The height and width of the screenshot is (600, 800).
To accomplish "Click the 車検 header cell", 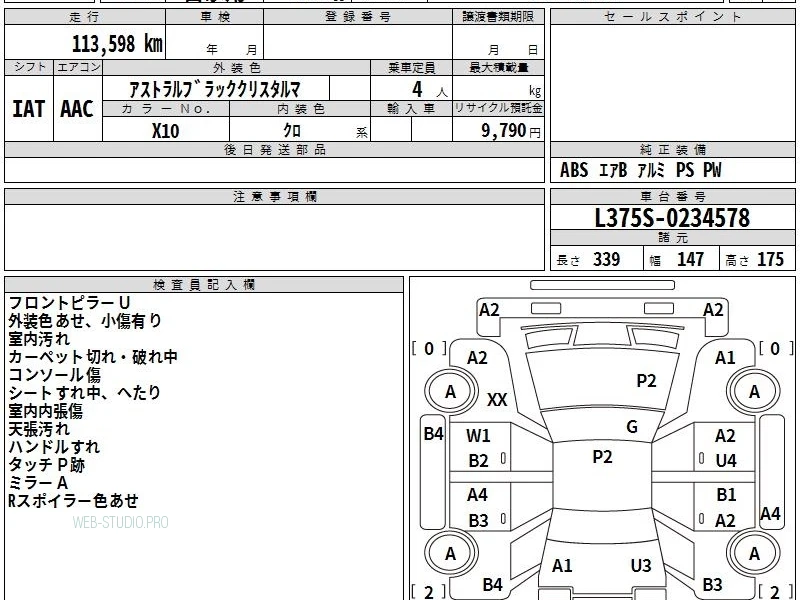I will pyautogui.click(x=215, y=17).
